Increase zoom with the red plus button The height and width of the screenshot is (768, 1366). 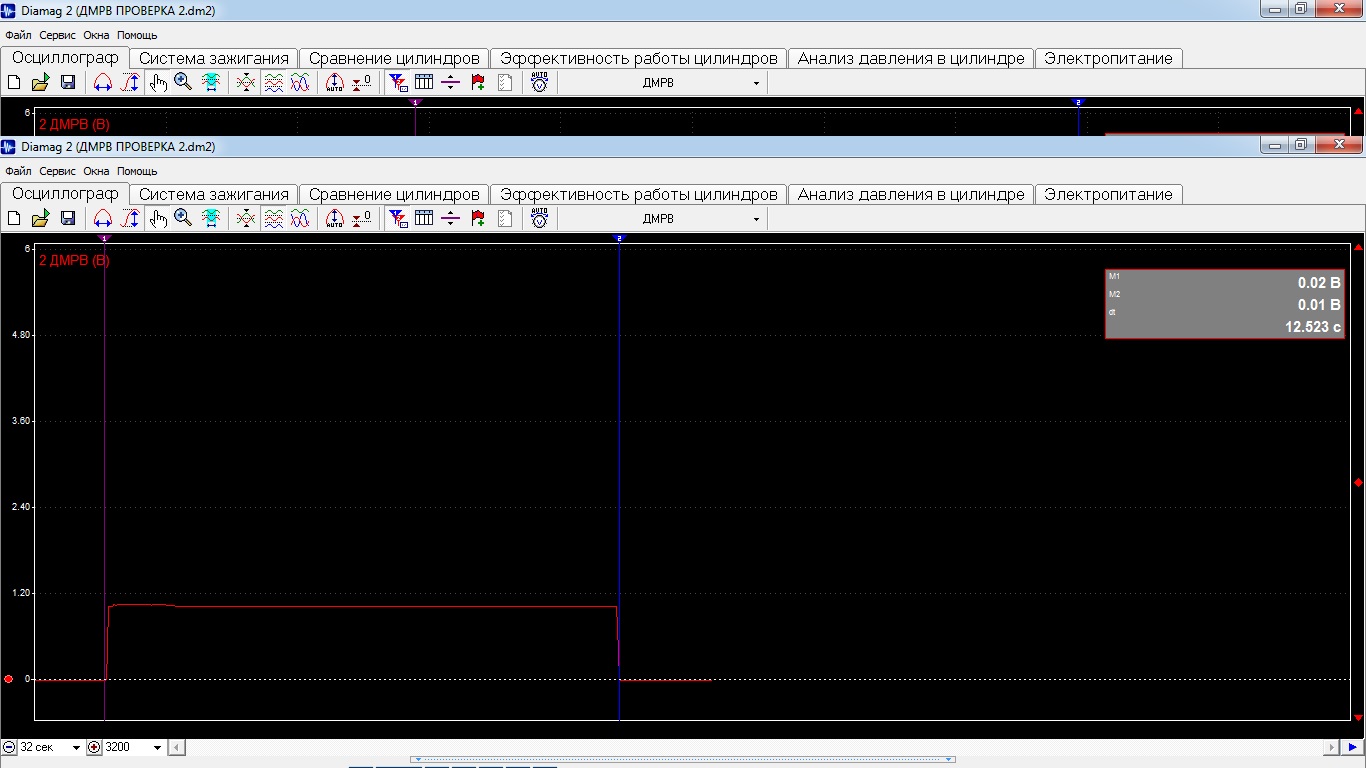pos(94,747)
